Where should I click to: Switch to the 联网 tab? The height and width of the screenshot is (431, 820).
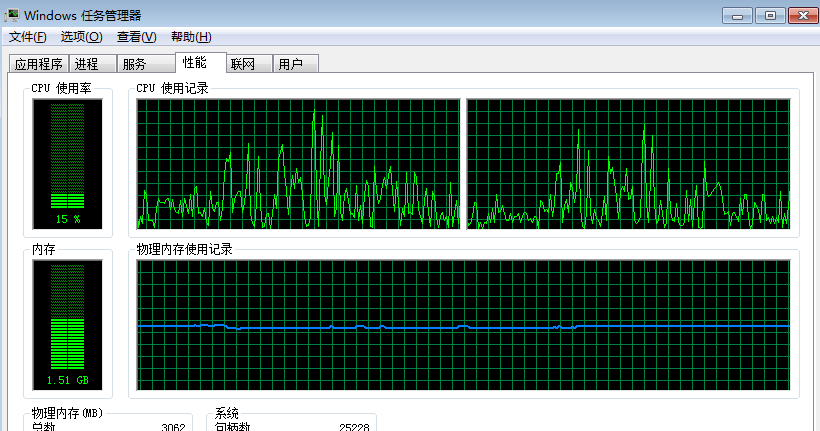[x=249, y=64]
